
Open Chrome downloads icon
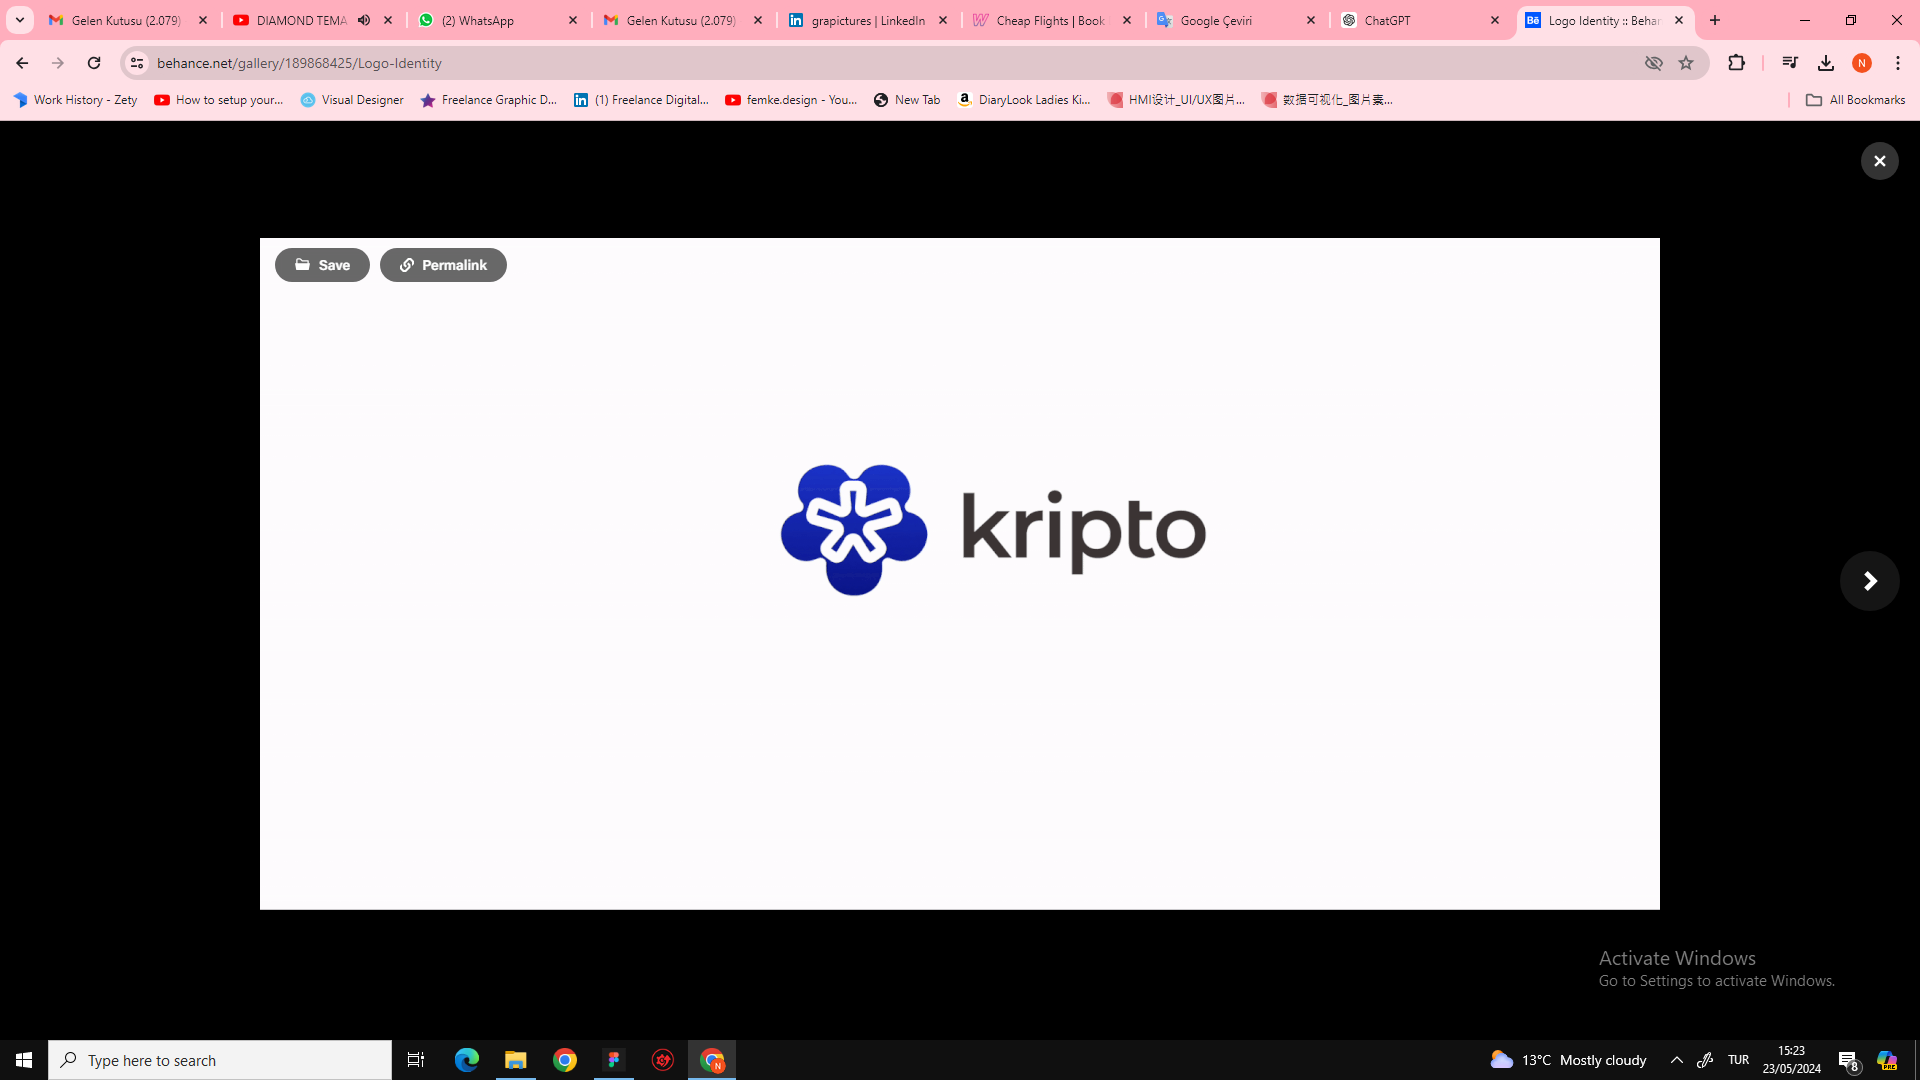click(x=1826, y=63)
